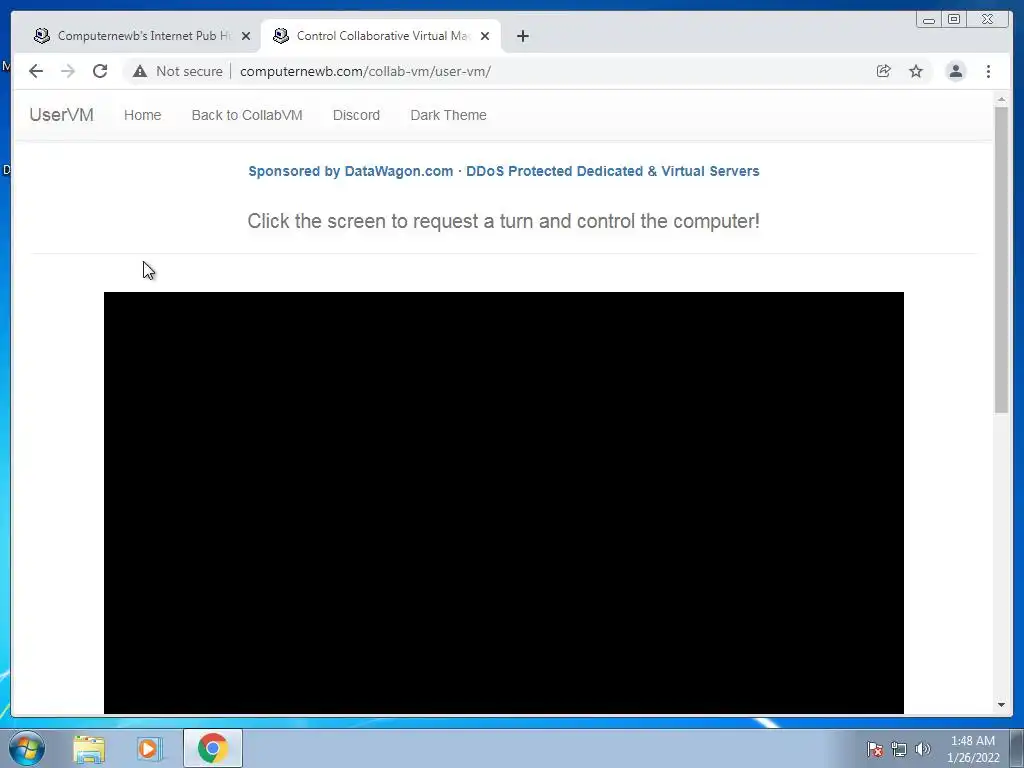Close the Computernewb's Internet Pub tab

pyautogui.click(x=246, y=36)
